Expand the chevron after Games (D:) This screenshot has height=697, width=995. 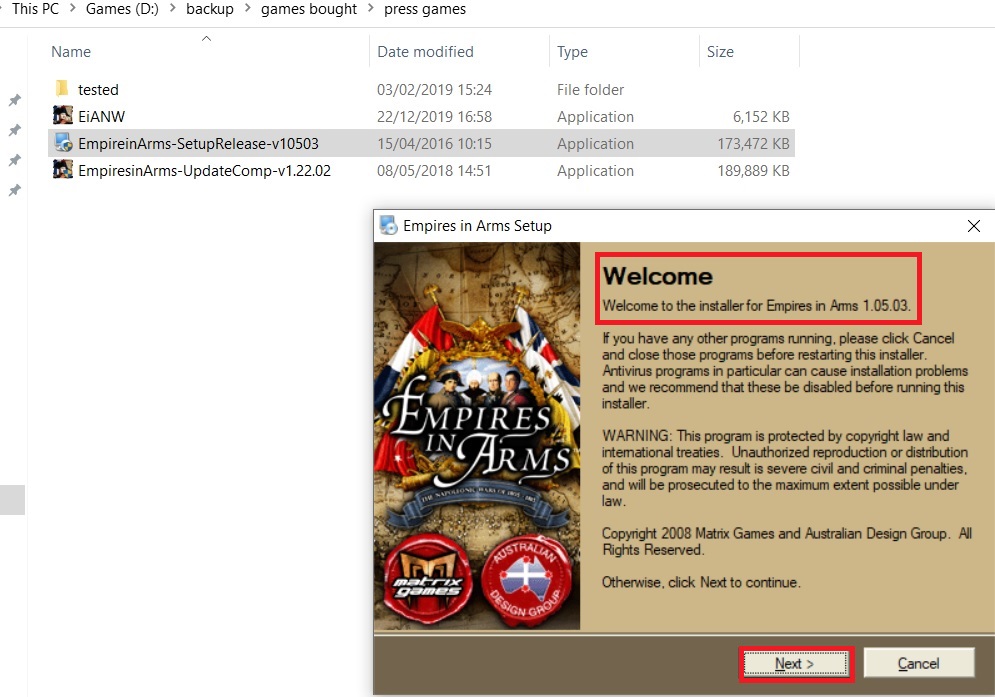173,9
